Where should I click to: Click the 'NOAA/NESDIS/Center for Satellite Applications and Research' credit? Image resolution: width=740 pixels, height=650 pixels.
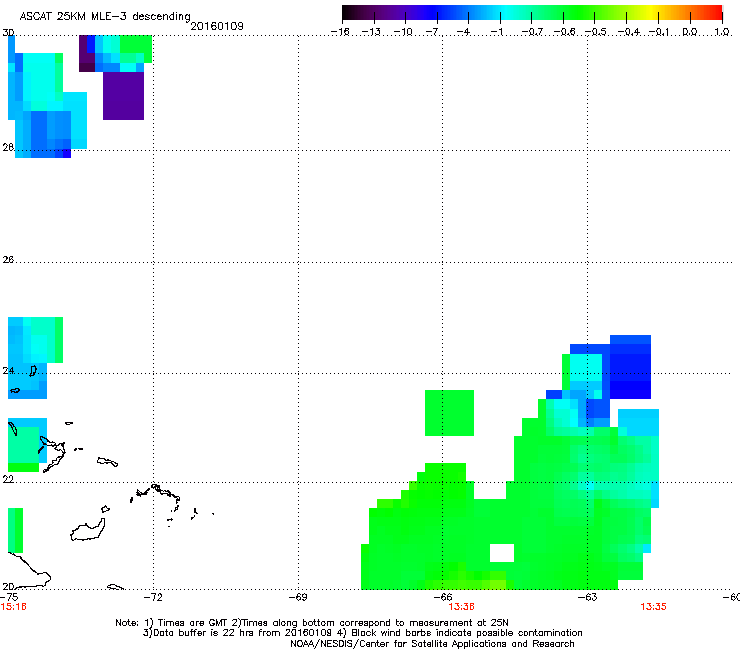(x=432, y=644)
